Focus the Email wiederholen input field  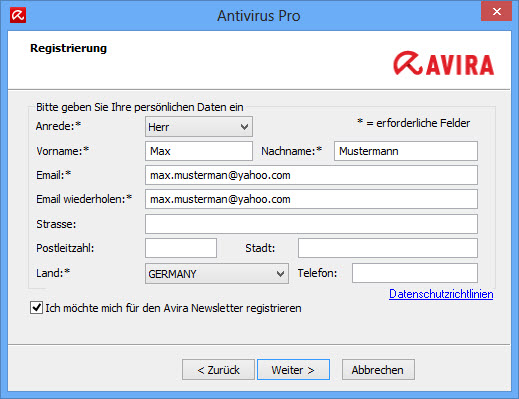coord(311,199)
